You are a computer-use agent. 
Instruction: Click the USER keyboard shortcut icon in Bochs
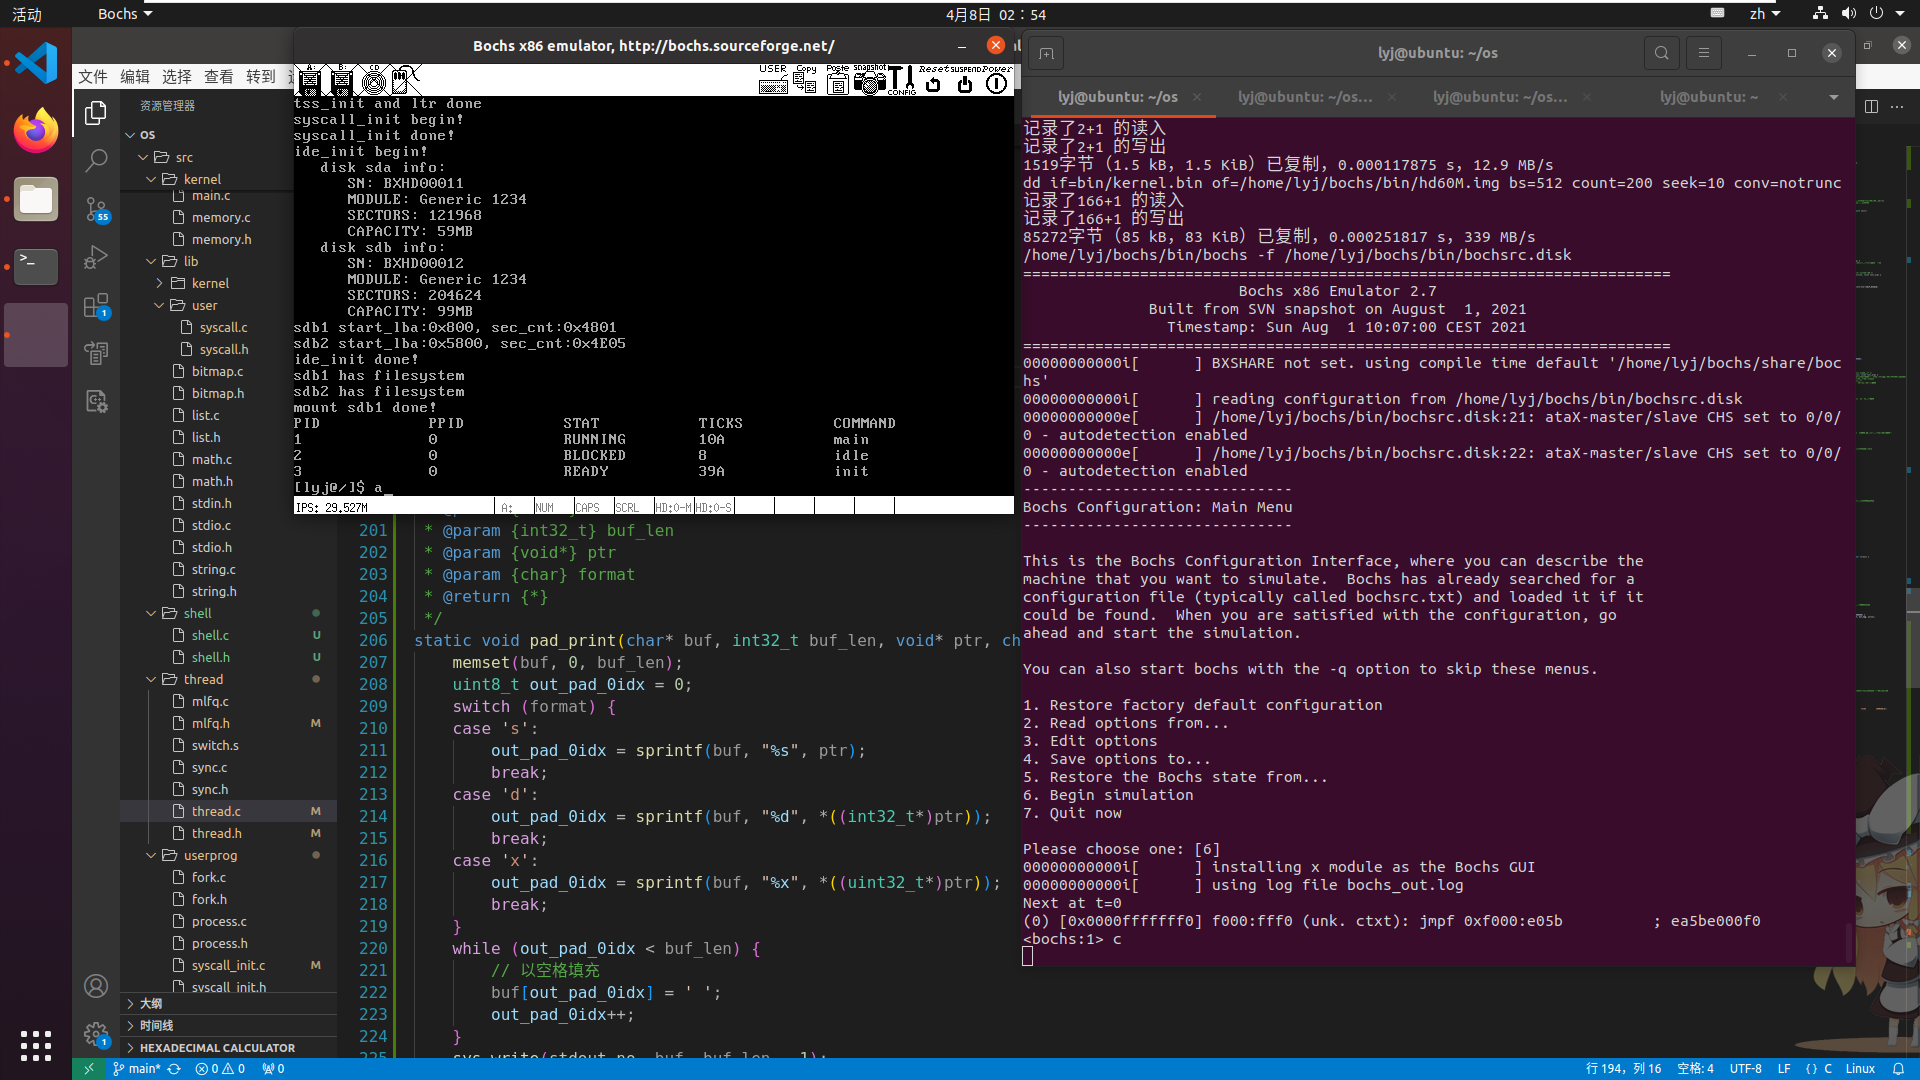773,80
